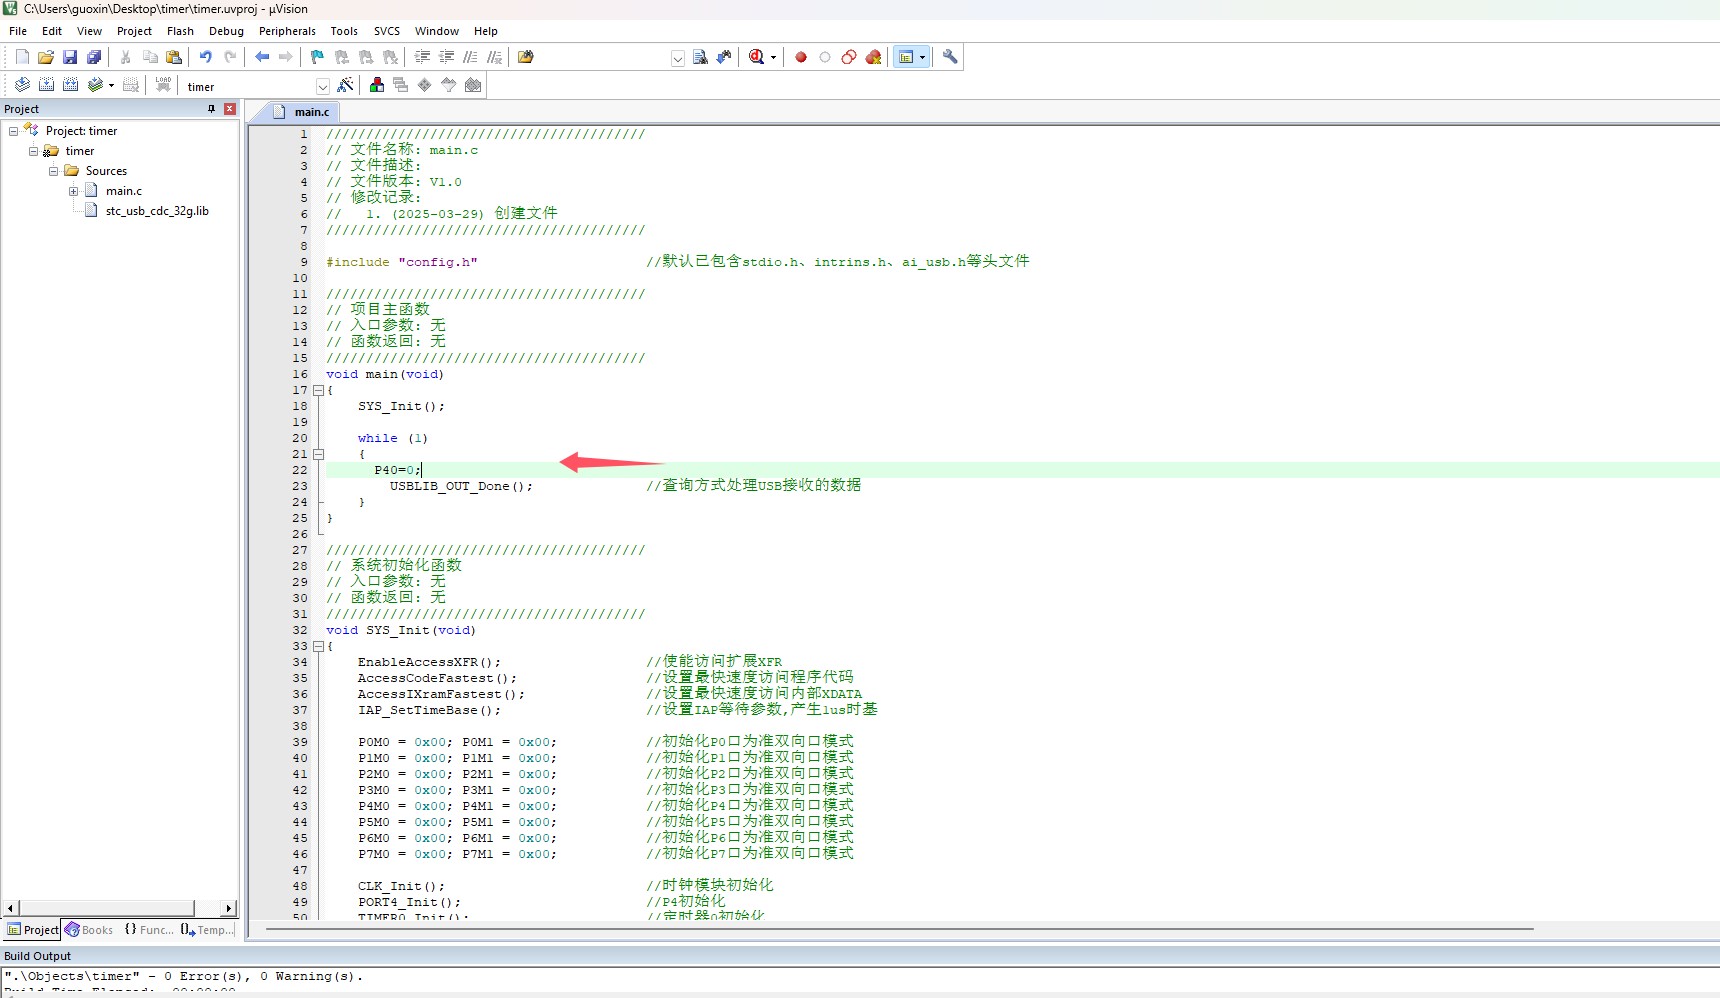Viewport: 1720px width, 998px height.
Task: Indent the selected lines
Action: (422, 57)
